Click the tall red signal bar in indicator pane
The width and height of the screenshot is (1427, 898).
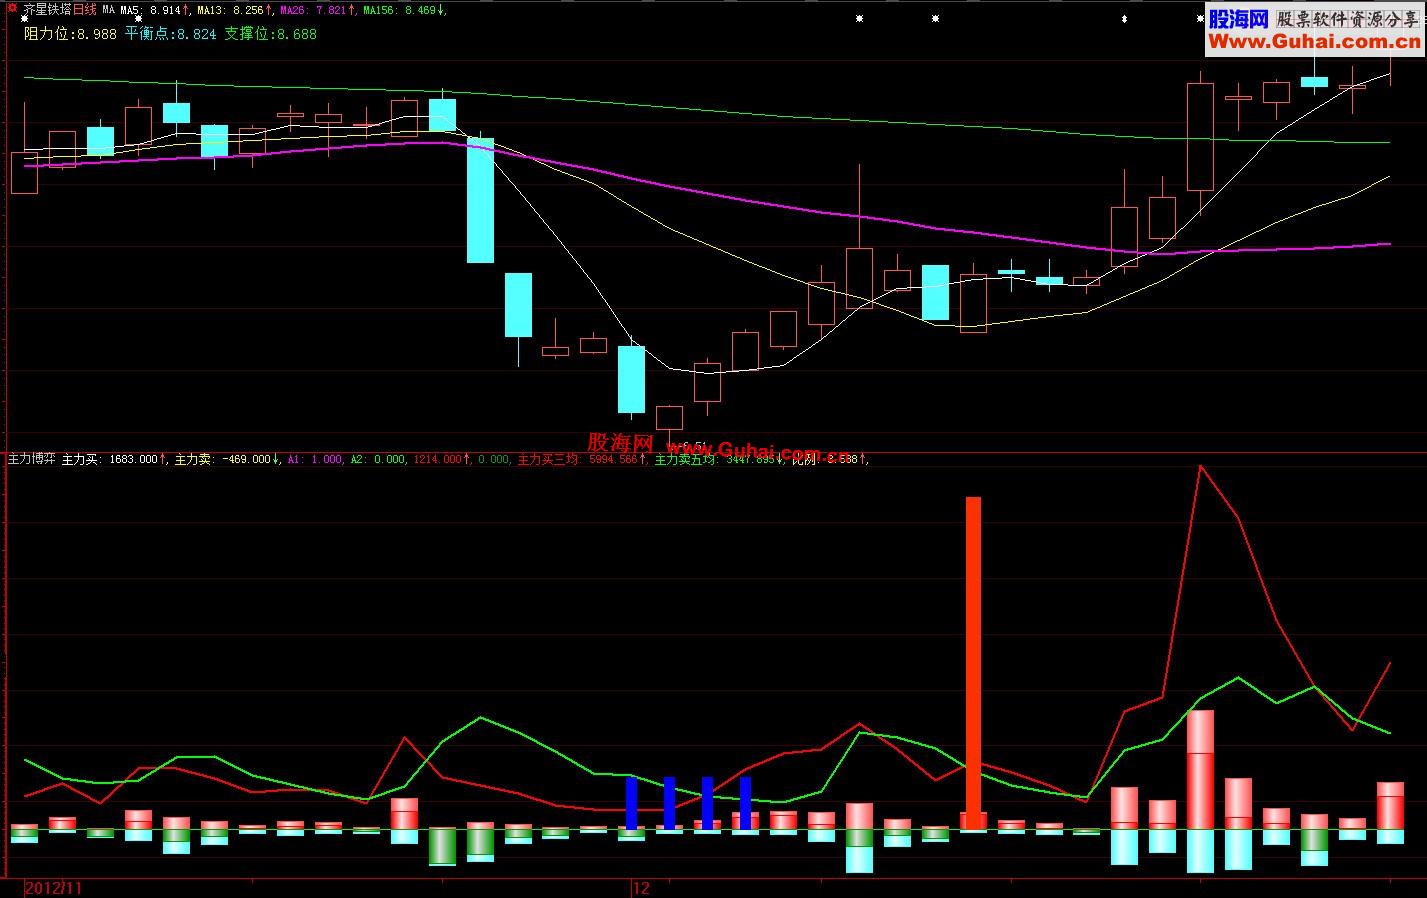[973, 662]
